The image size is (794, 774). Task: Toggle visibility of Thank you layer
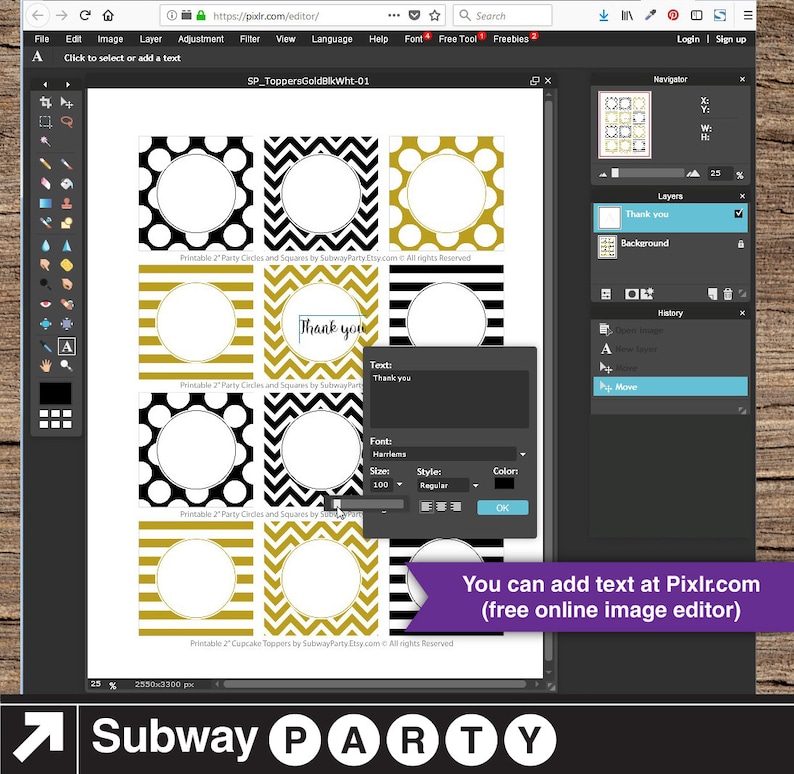[739, 214]
